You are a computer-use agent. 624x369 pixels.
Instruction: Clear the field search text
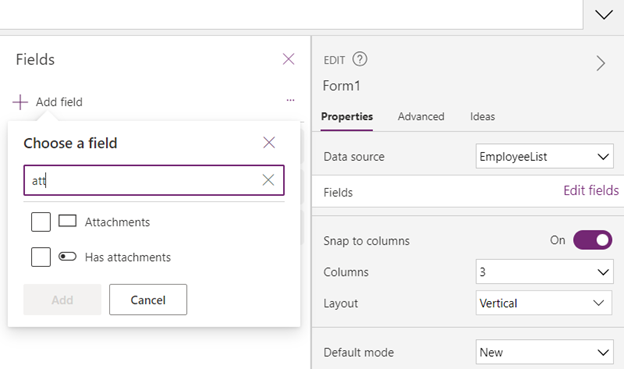click(268, 180)
